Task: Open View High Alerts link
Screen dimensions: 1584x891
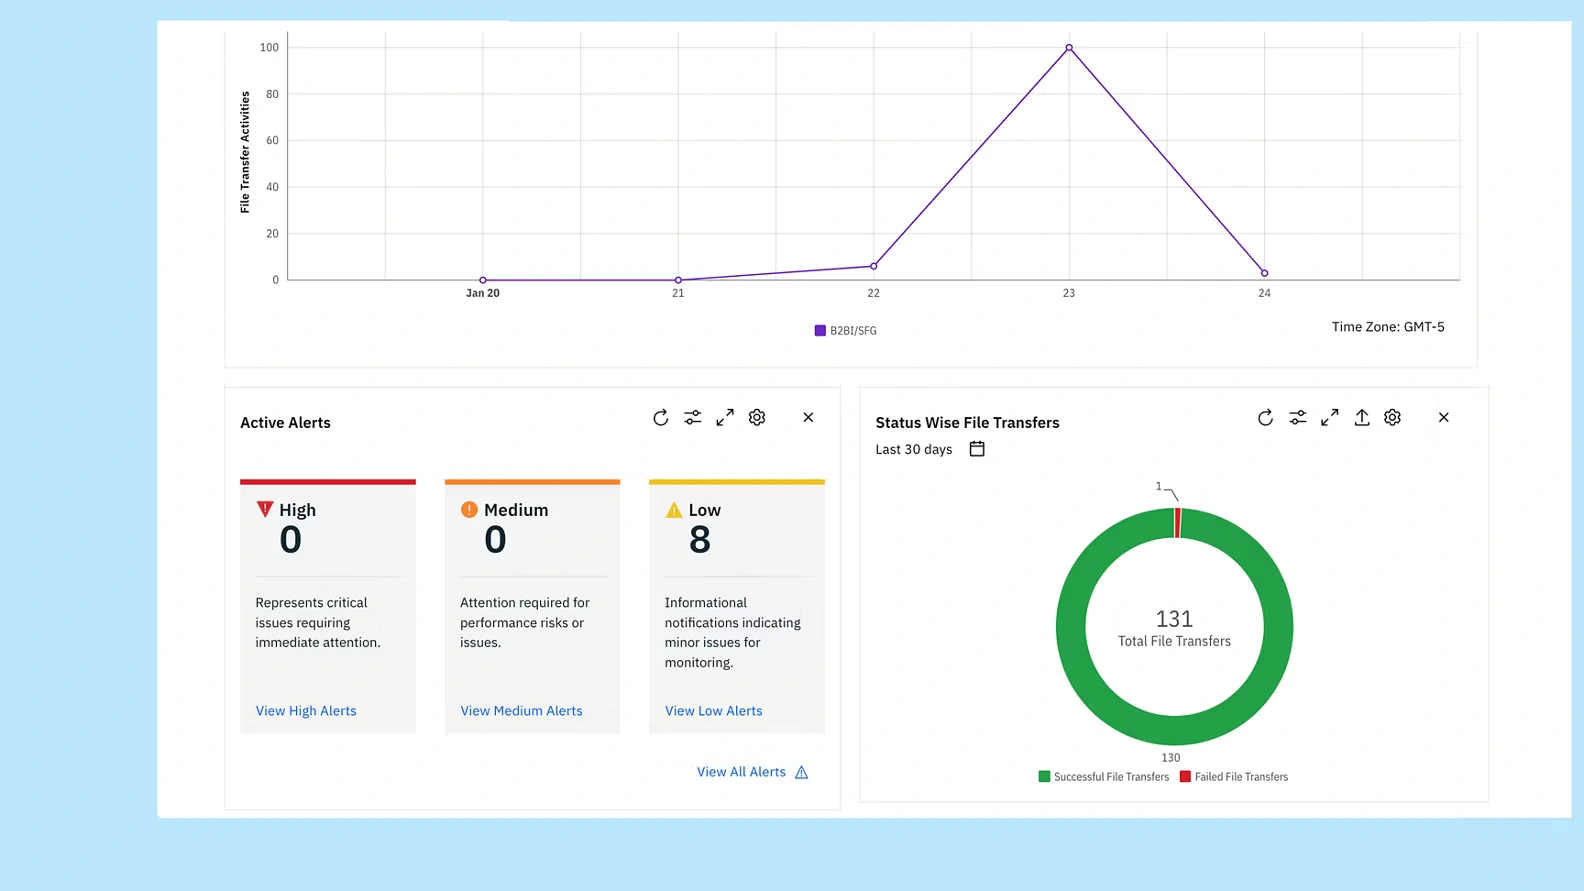Action: [306, 711]
